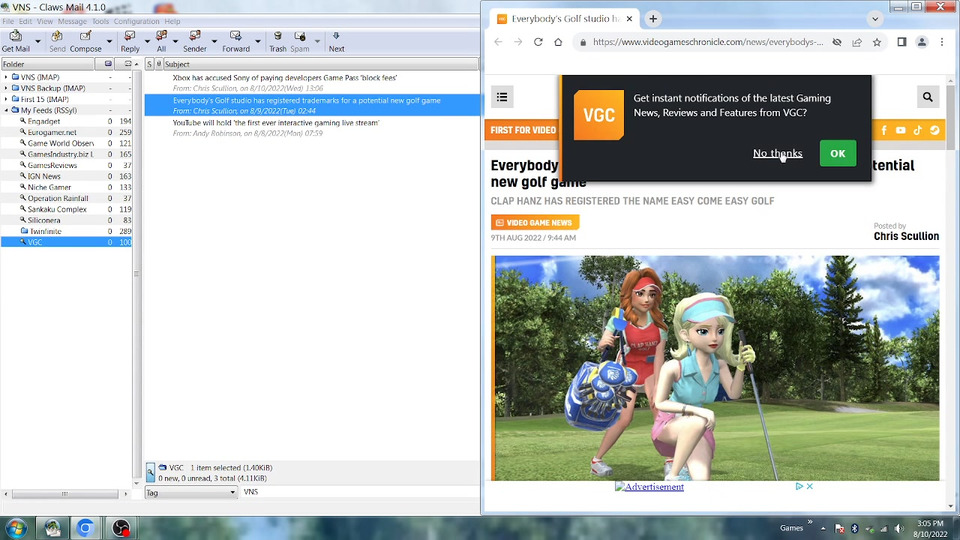Open Forward dropdown arrow
Image resolution: width=960 pixels, height=540 pixels.
(258, 42)
